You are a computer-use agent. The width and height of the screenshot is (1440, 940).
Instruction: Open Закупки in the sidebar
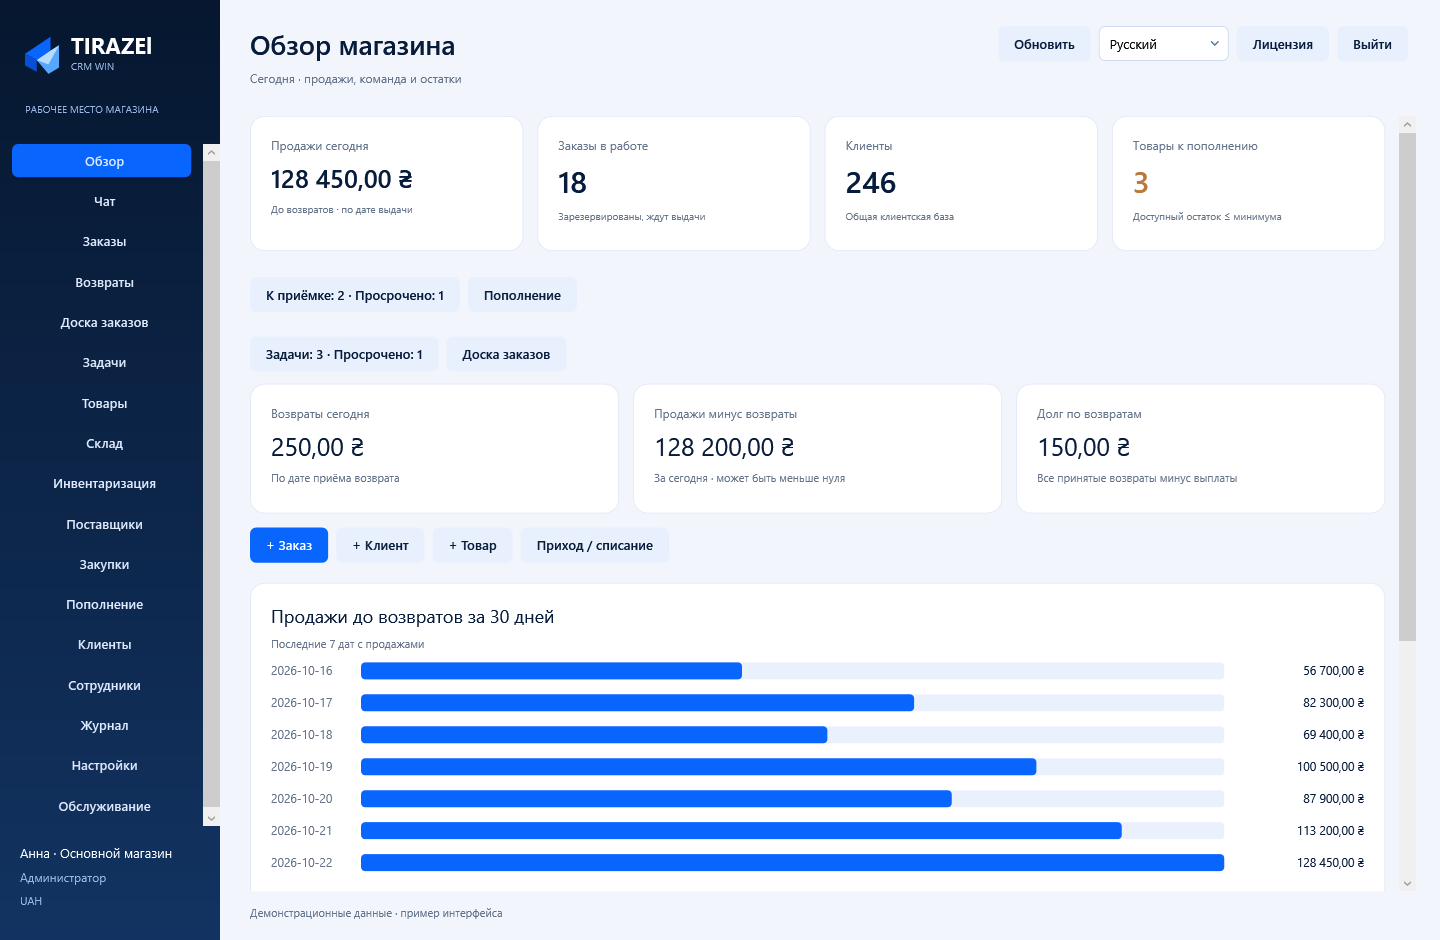(x=102, y=564)
